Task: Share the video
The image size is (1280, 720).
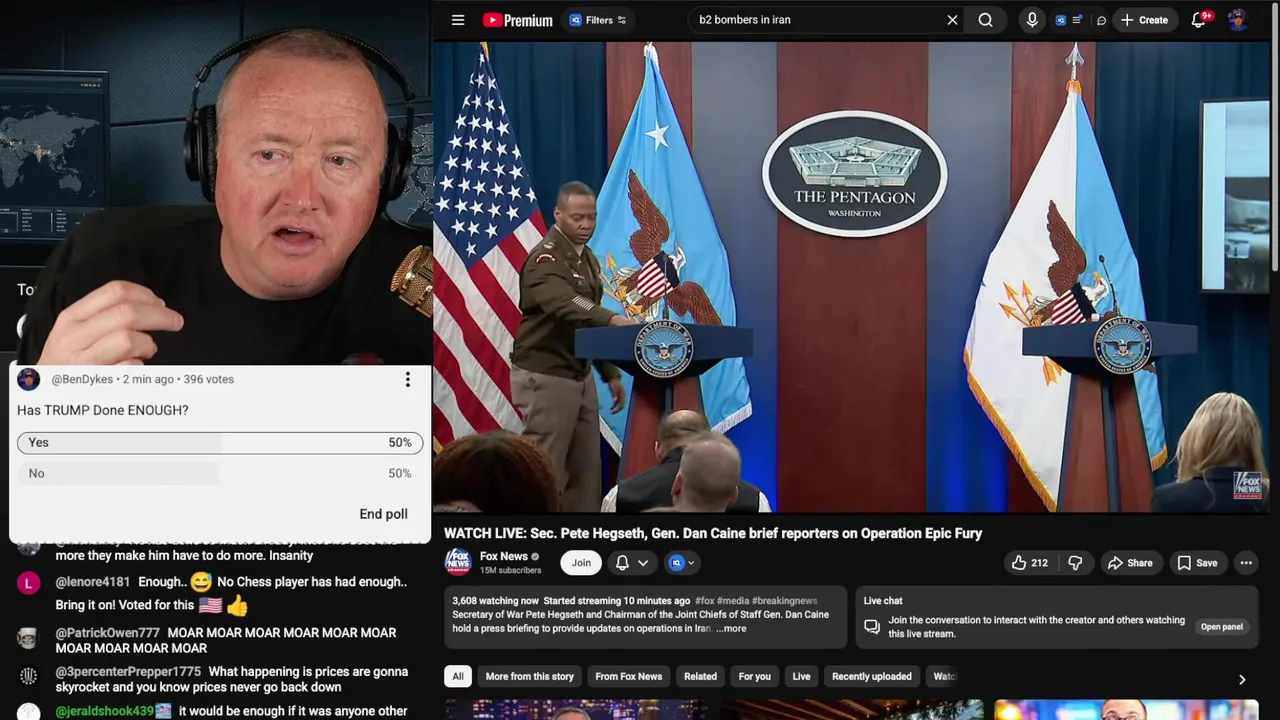Action: pyautogui.click(x=1130, y=563)
